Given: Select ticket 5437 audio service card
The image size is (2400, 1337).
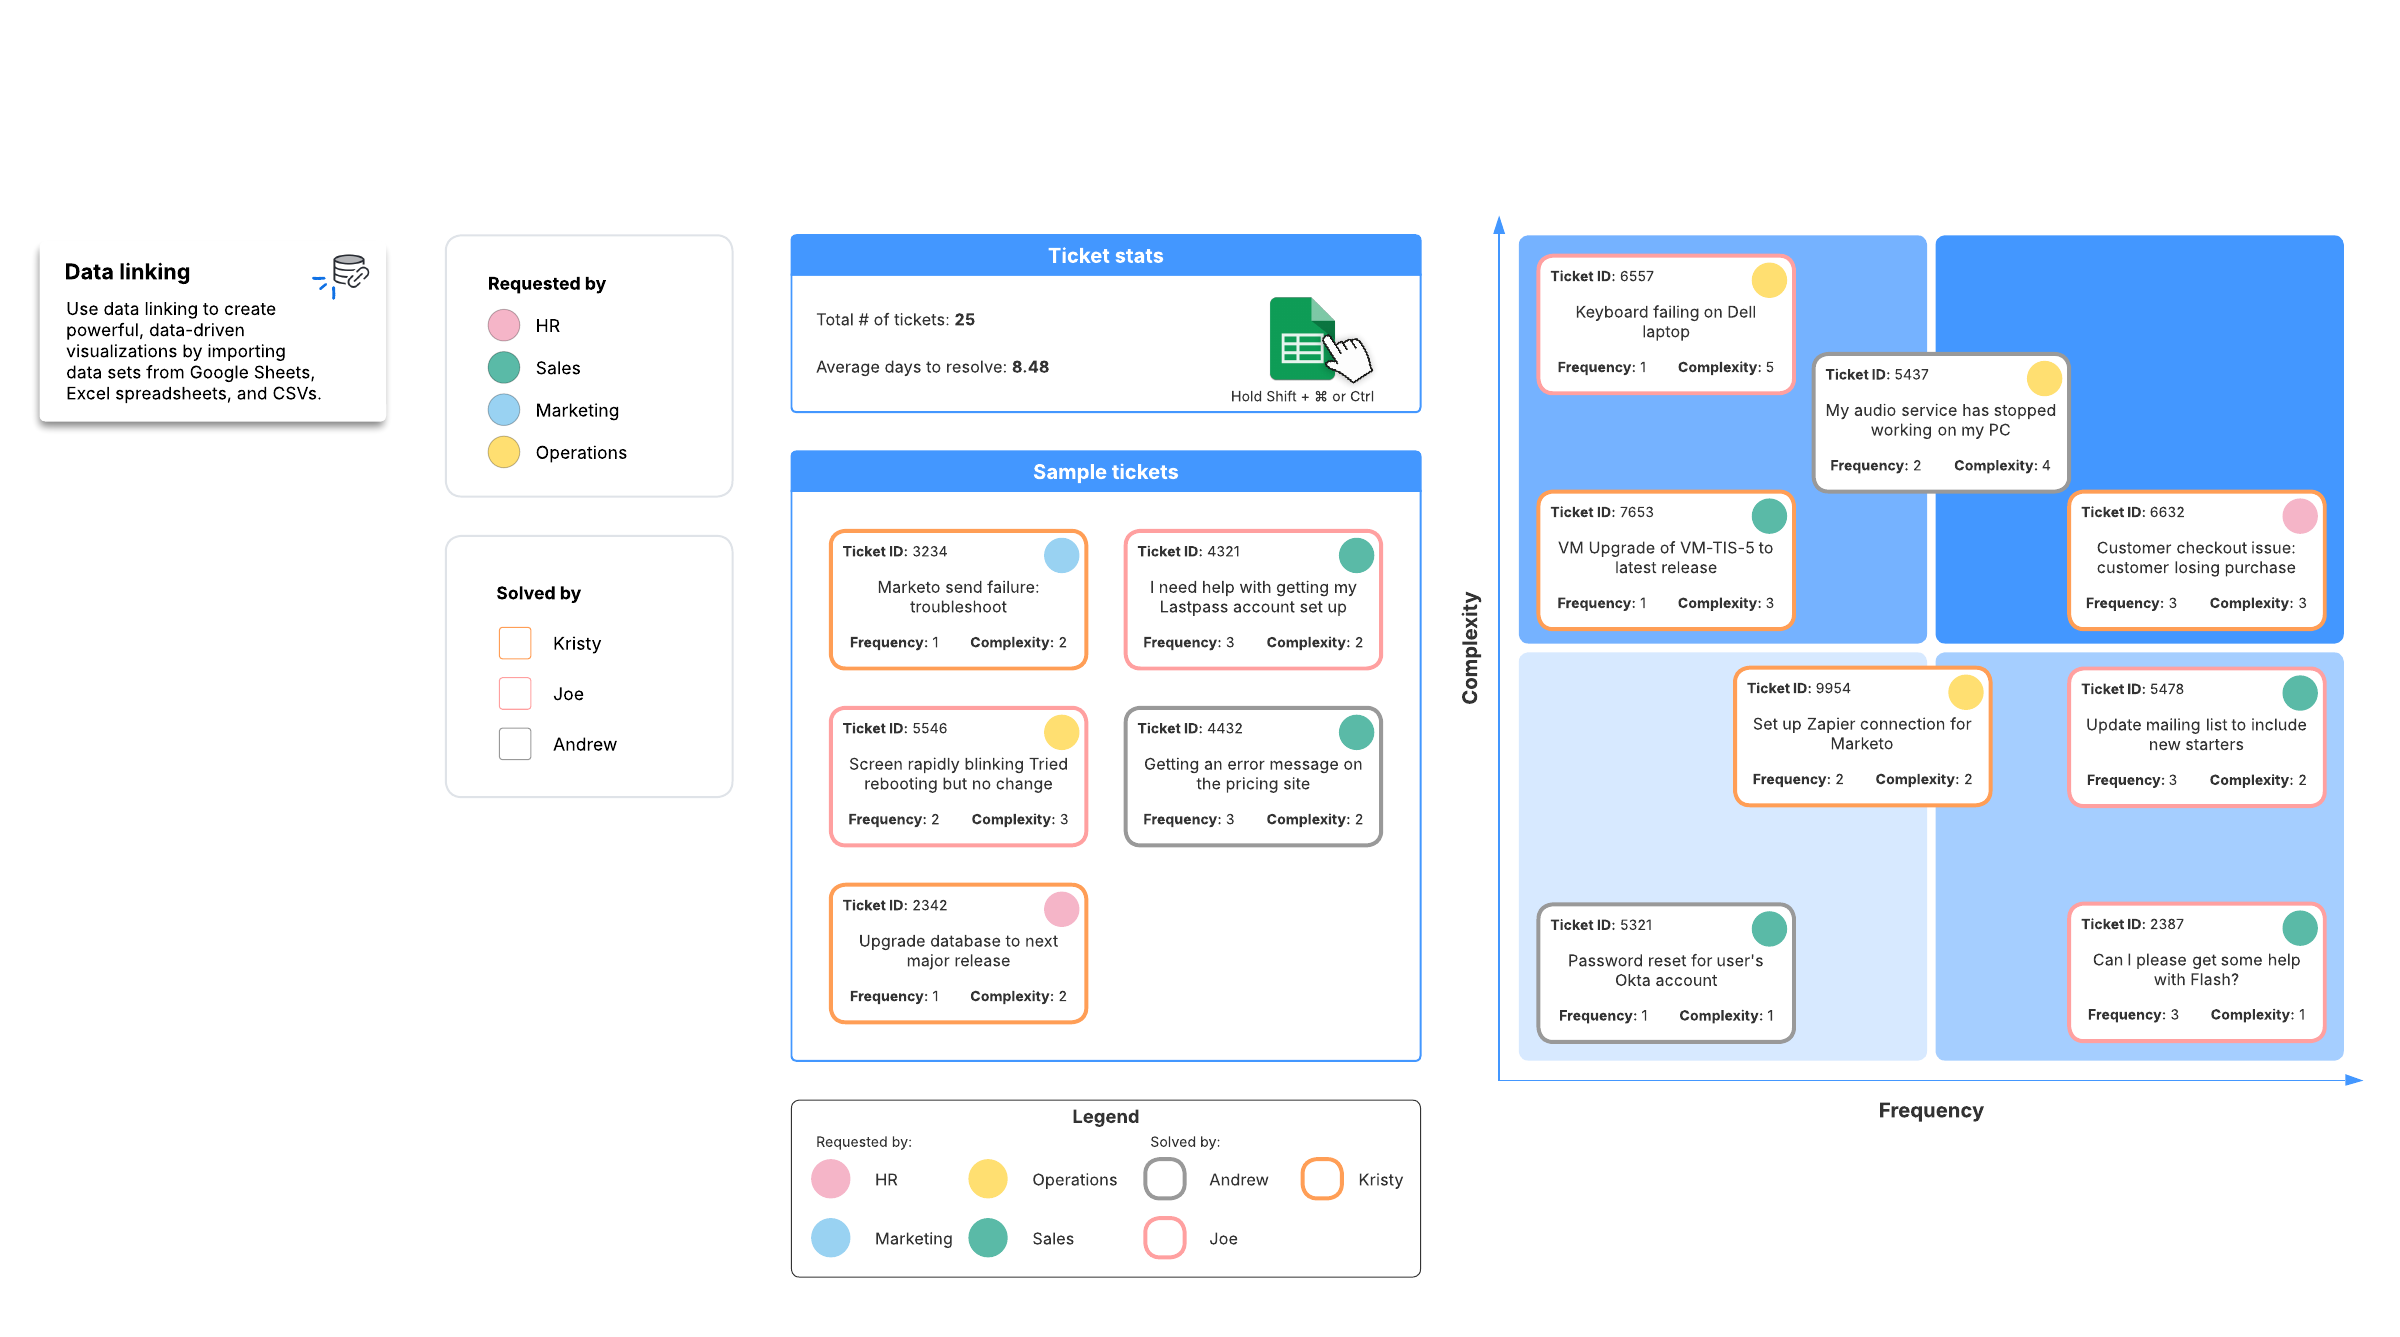Looking at the screenshot, I should (1940, 422).
